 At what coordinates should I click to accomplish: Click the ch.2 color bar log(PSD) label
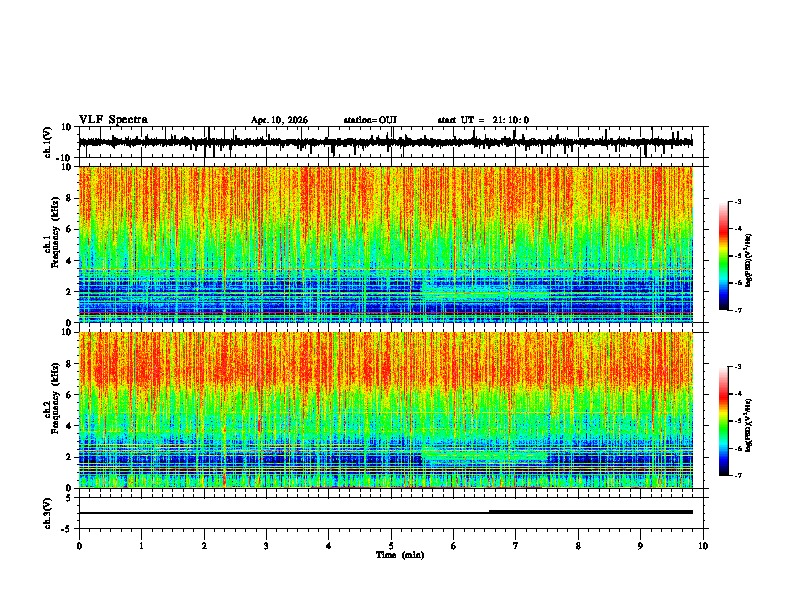[x=749, y=425]
